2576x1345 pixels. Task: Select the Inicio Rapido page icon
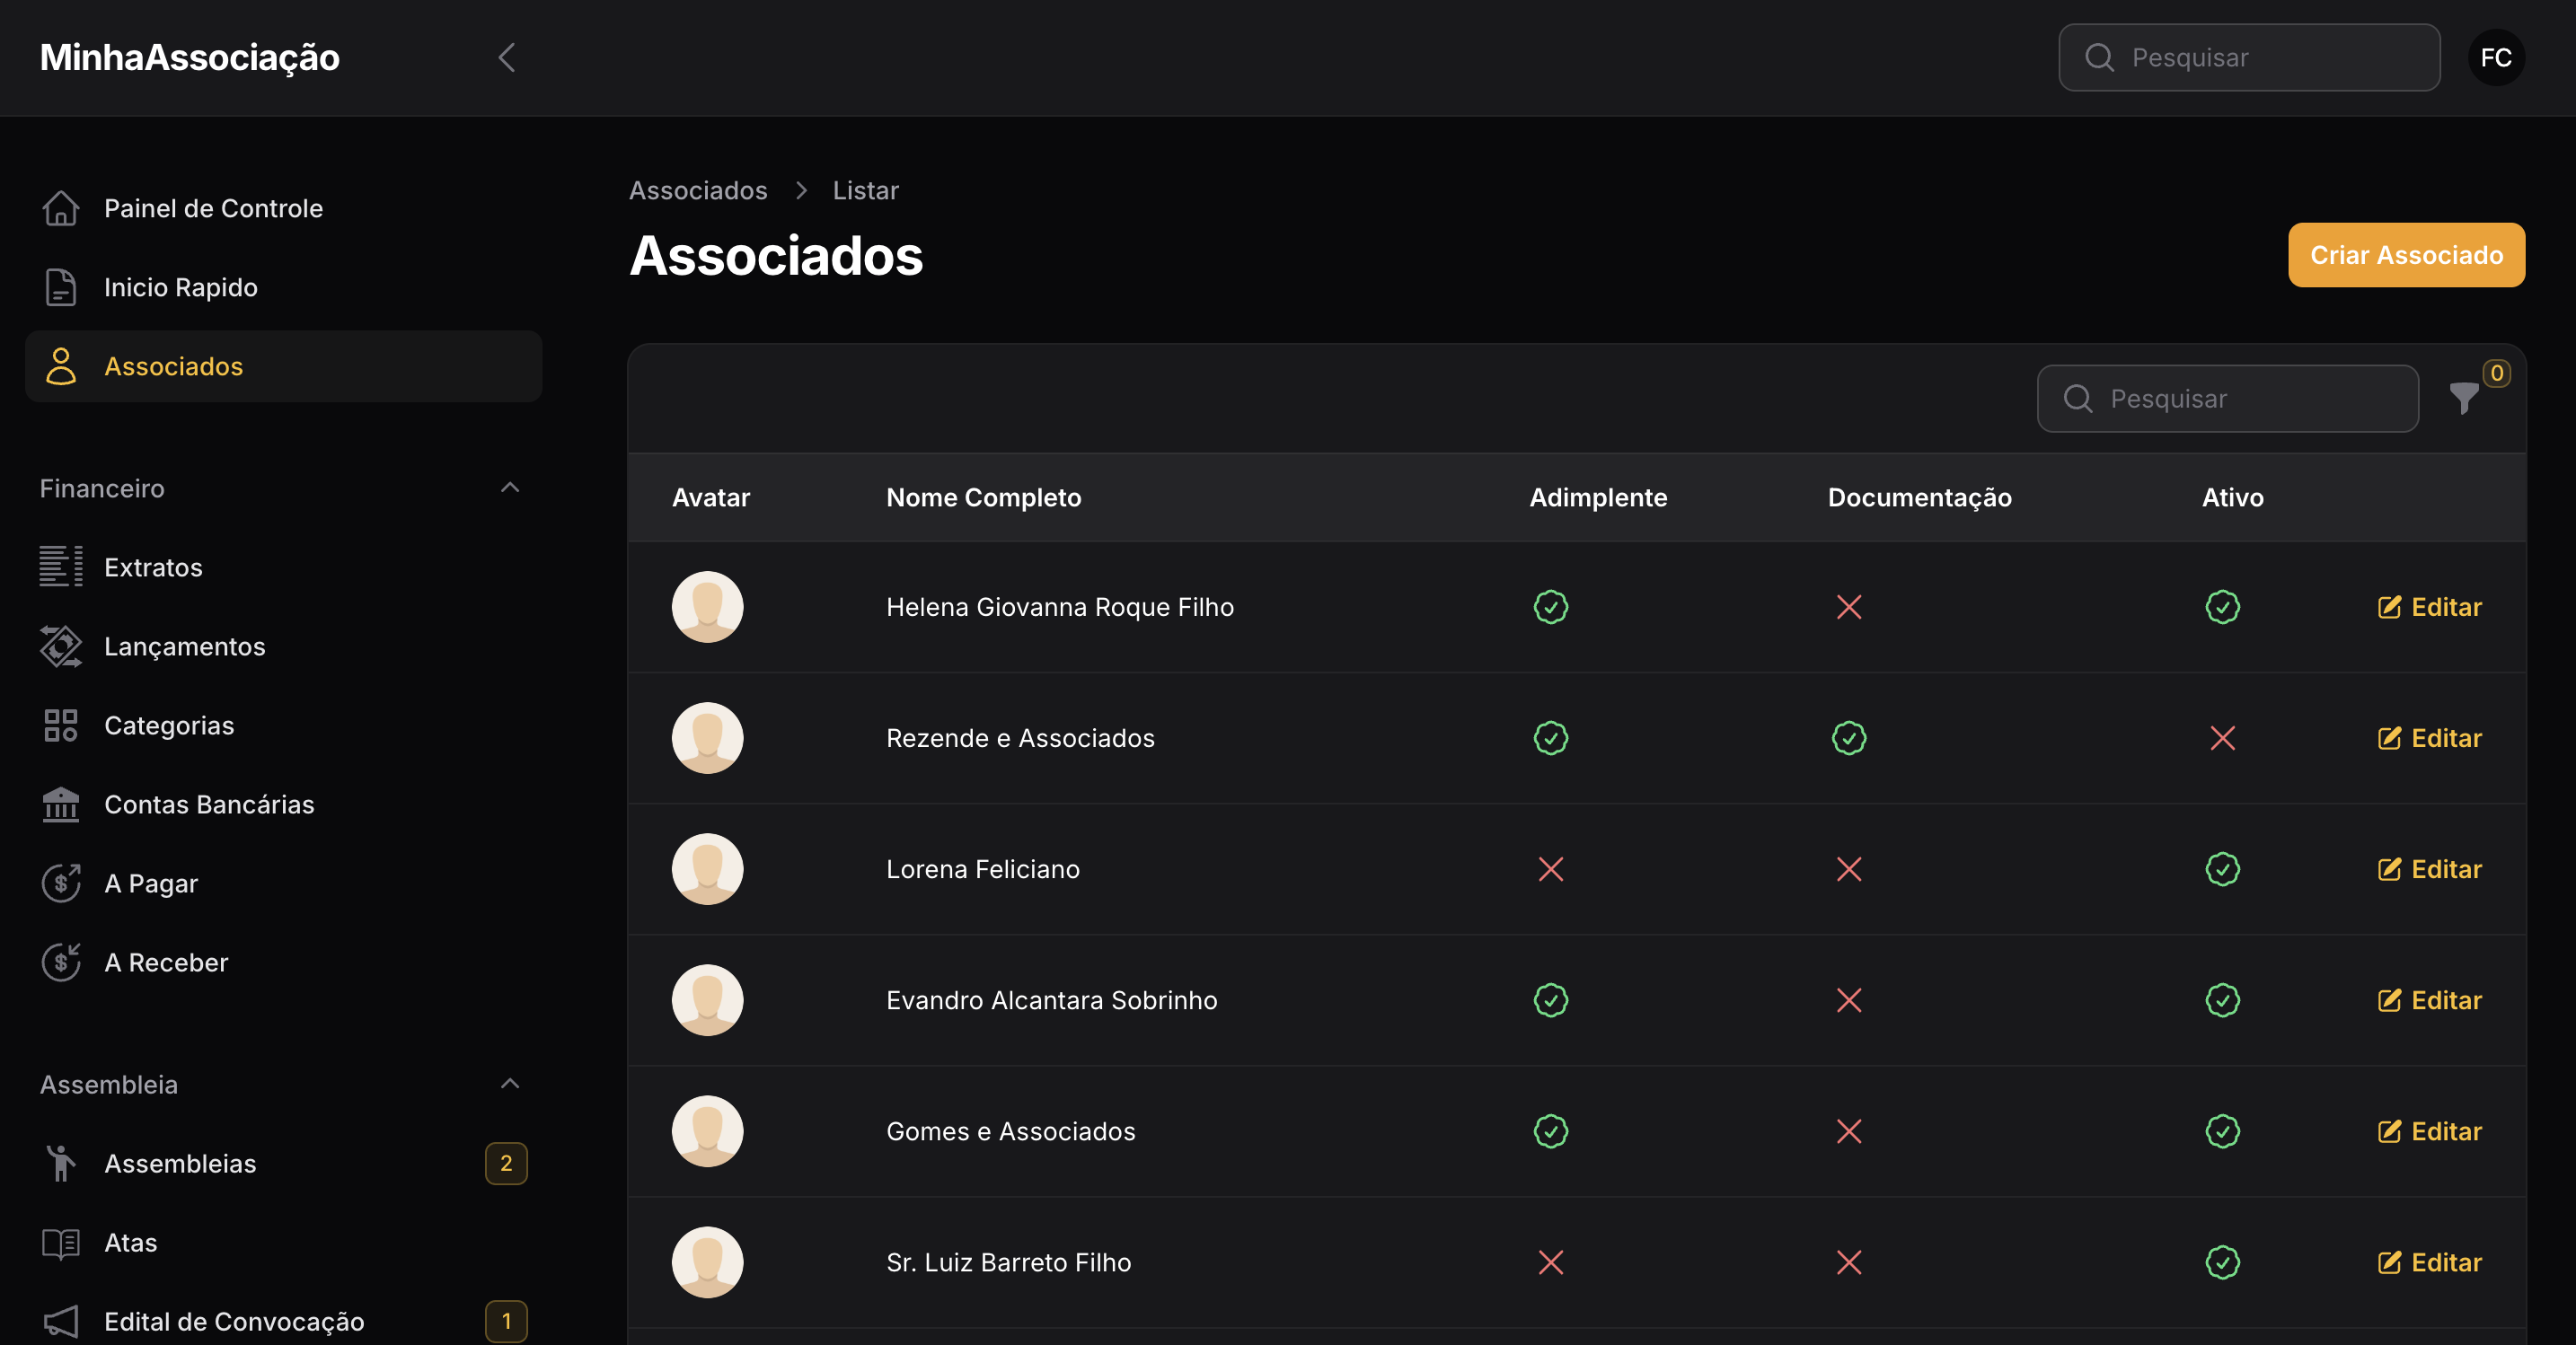click(x=61, y=287)
